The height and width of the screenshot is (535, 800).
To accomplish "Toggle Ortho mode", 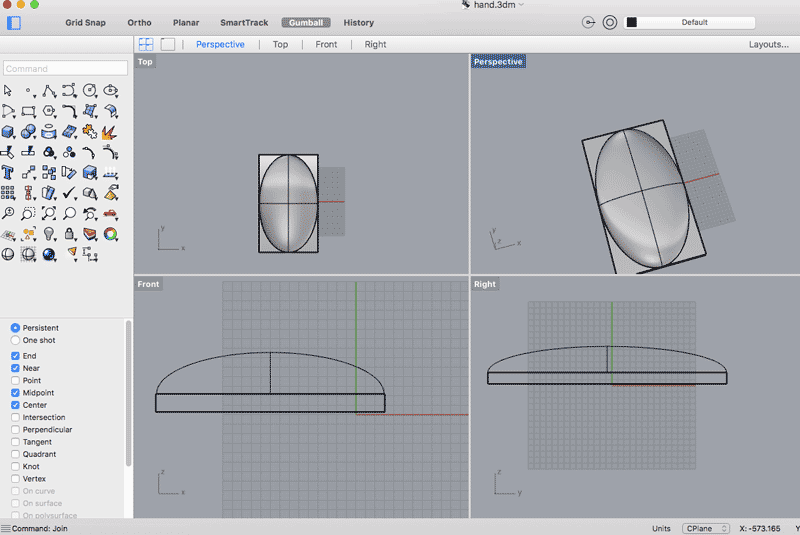I will pos(139,22).
